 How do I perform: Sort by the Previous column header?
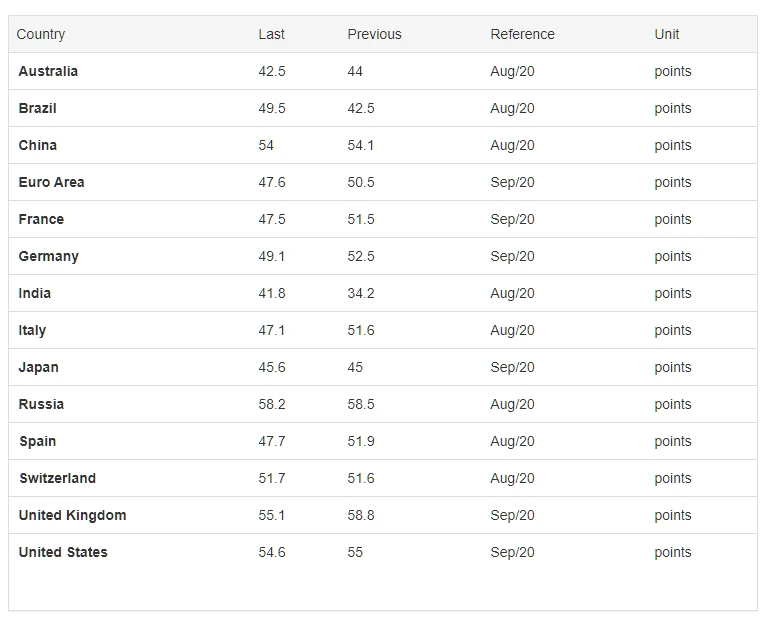click(374, 34)
